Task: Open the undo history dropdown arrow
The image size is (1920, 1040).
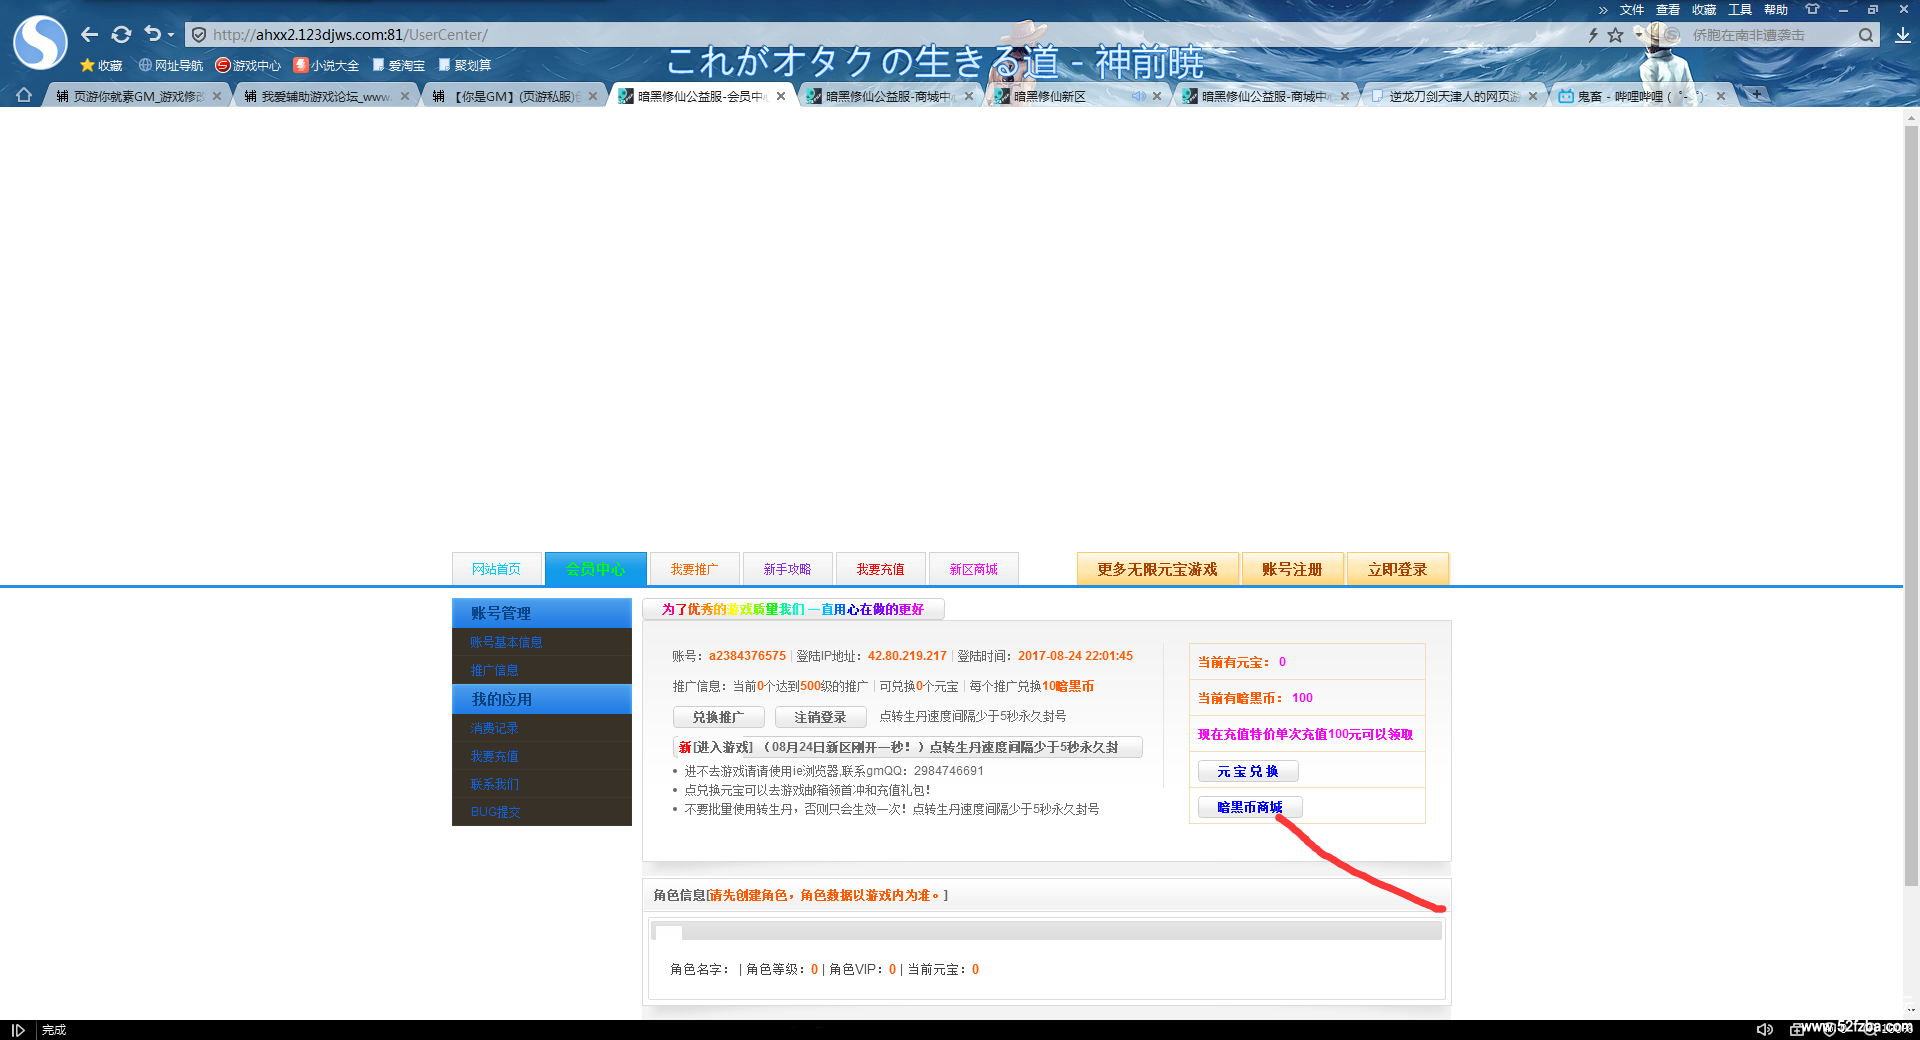Action: (x=171, y=35)
